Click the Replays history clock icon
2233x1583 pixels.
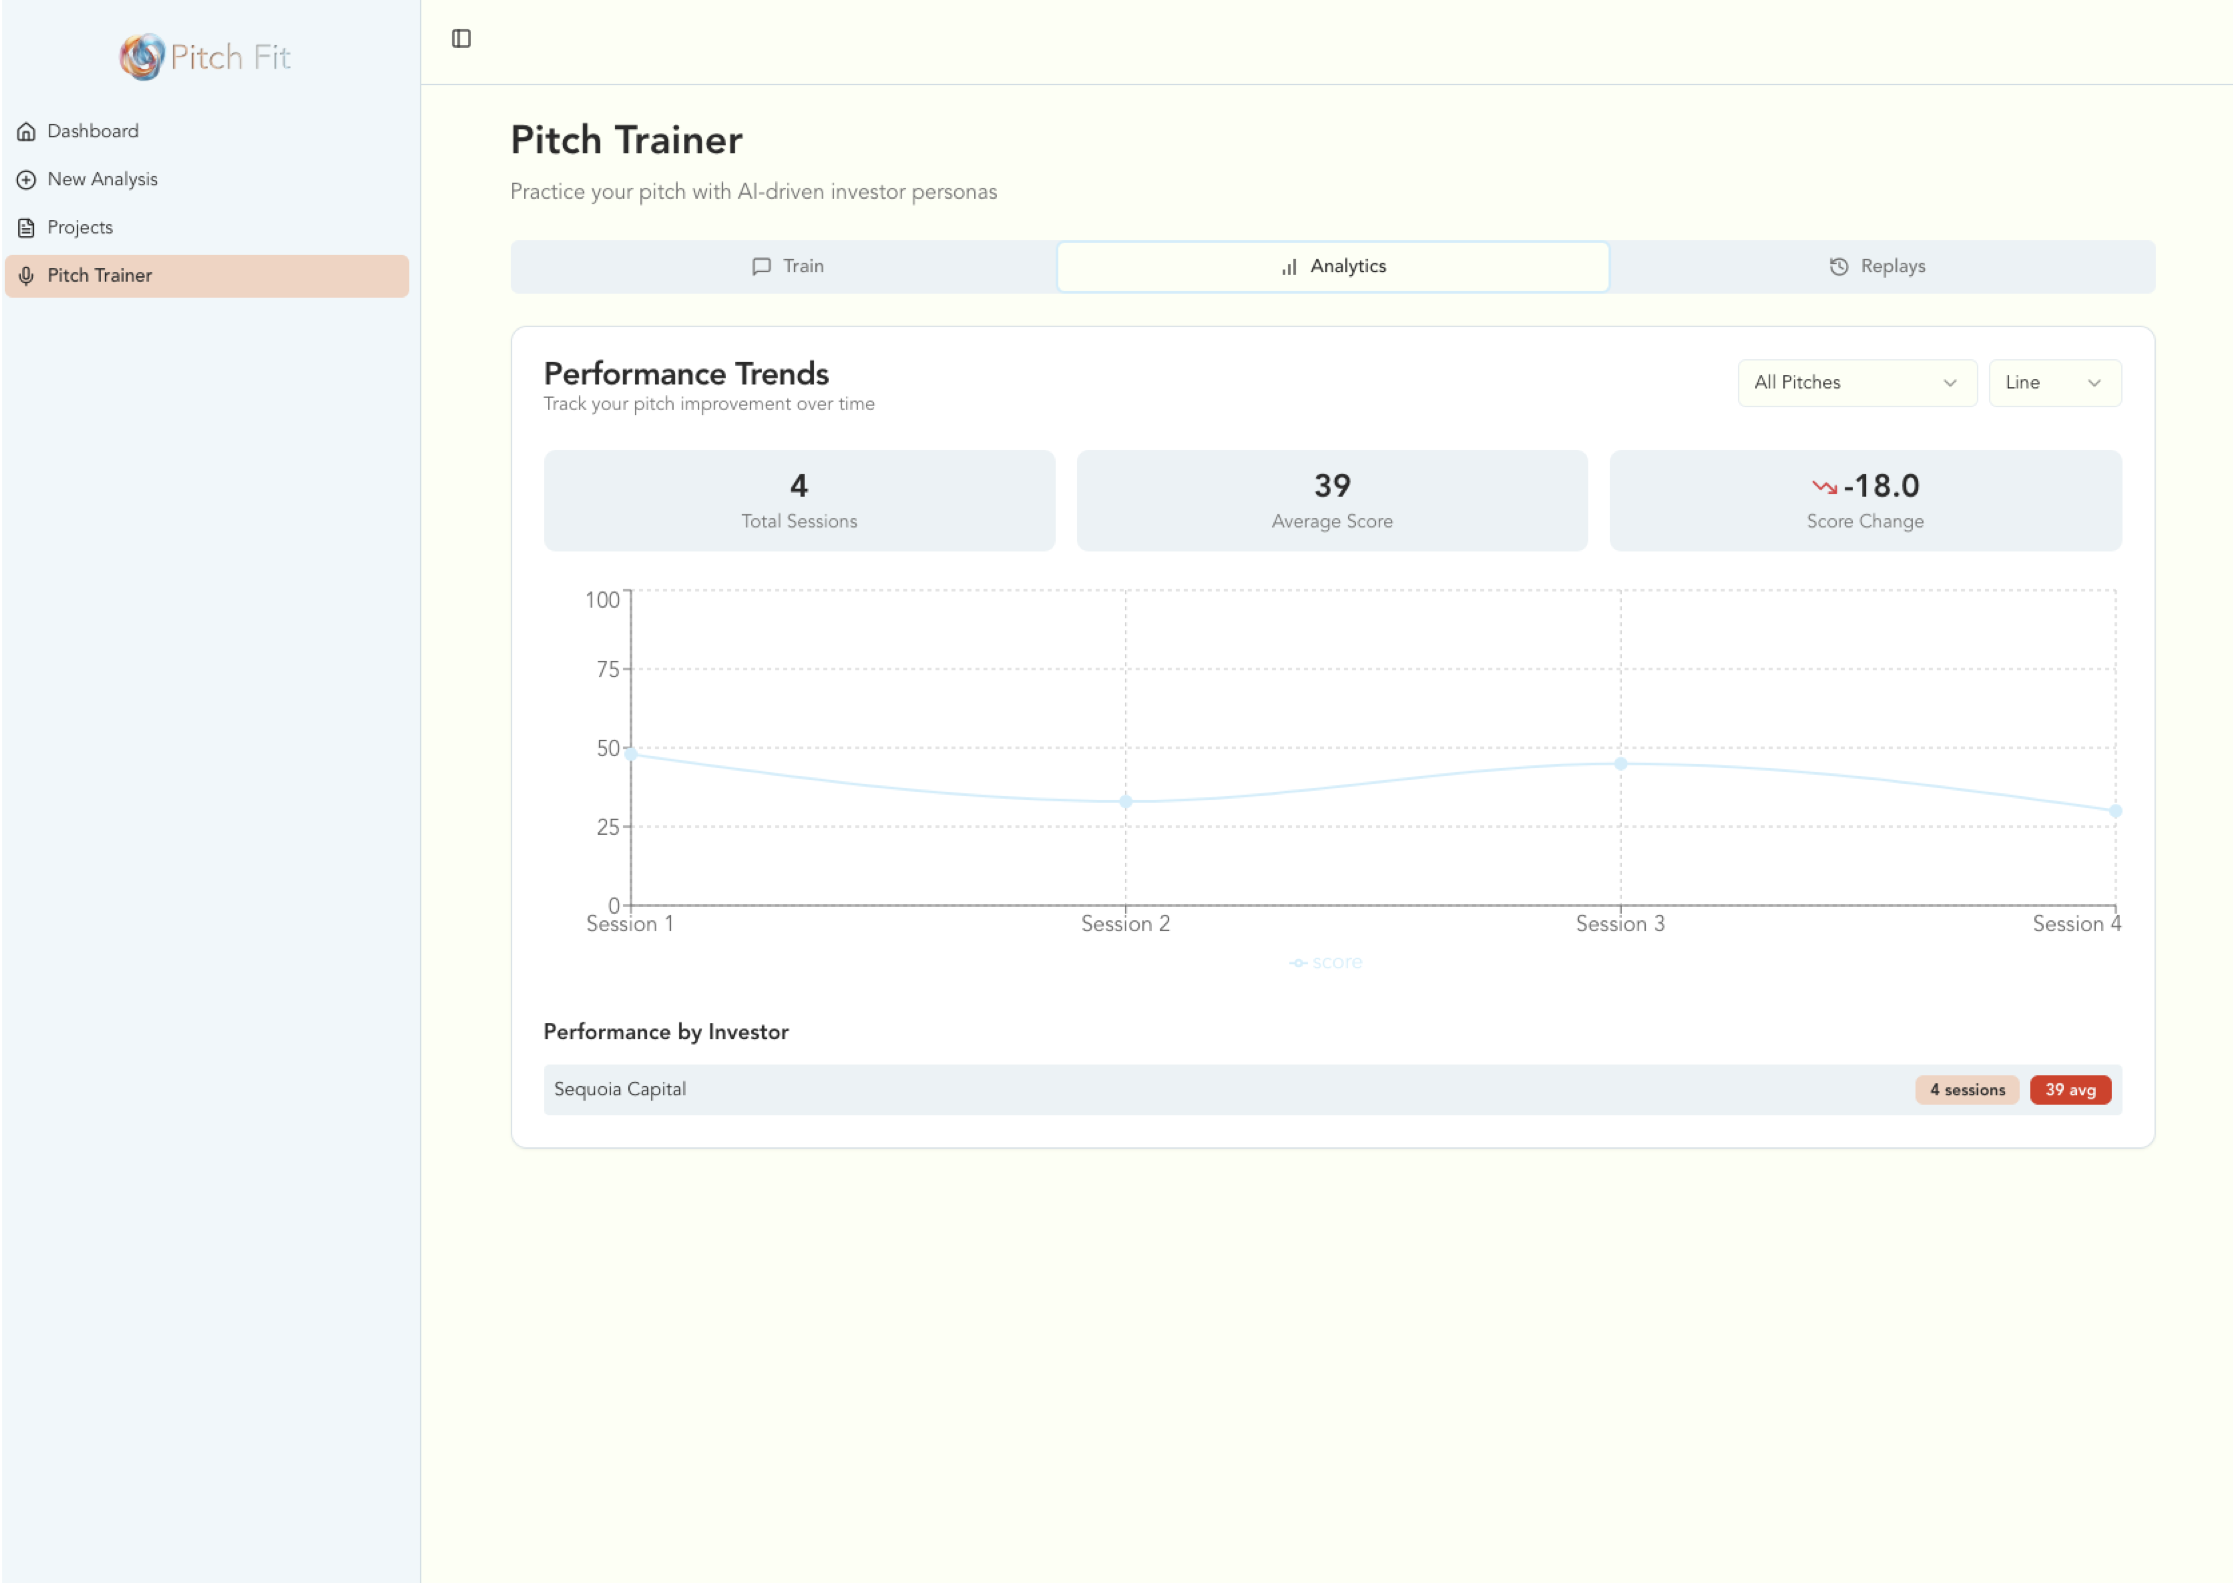coord(1838,266)
